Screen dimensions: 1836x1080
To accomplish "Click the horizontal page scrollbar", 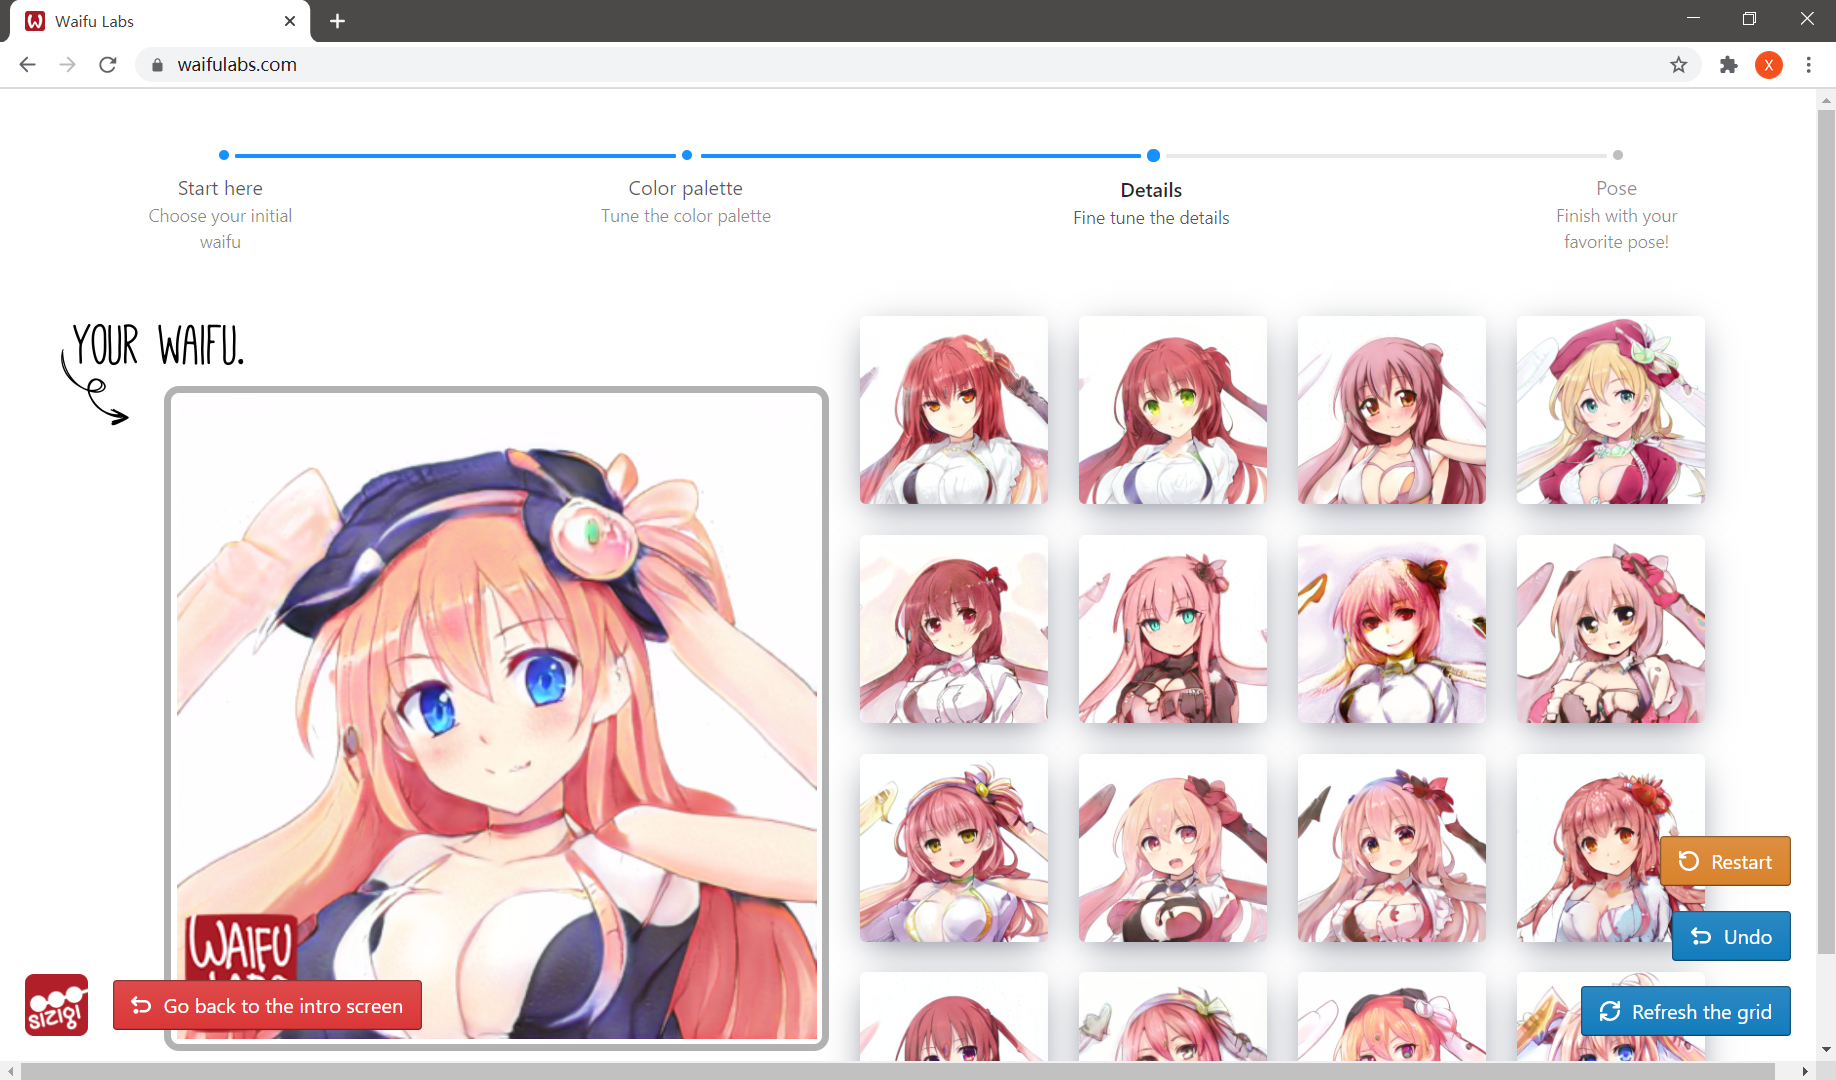I will pyautogui.click(x=897, y=1071).
